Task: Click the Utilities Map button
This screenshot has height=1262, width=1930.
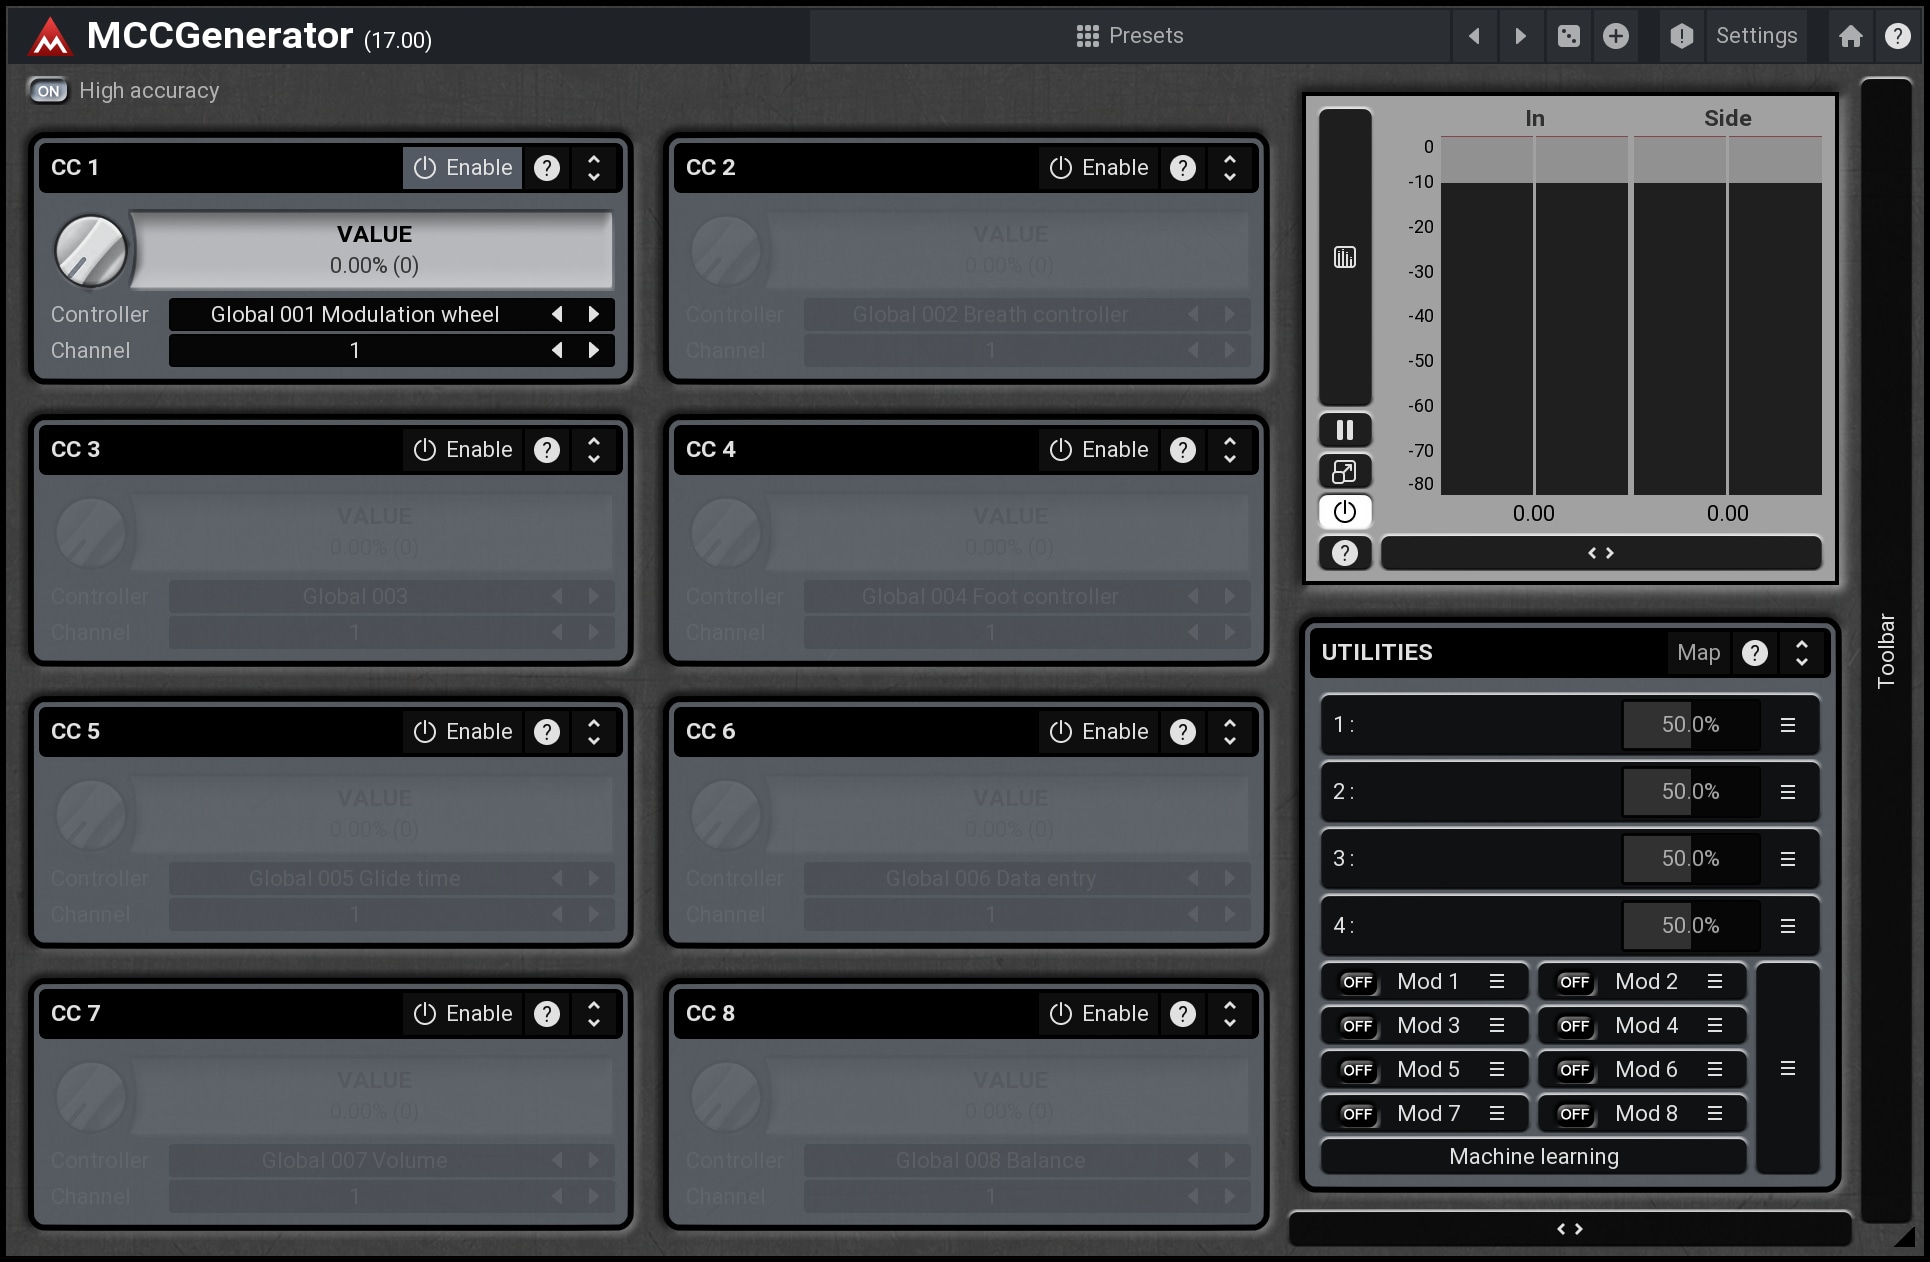Action: pyautogui.click(x=1698, y=653)
